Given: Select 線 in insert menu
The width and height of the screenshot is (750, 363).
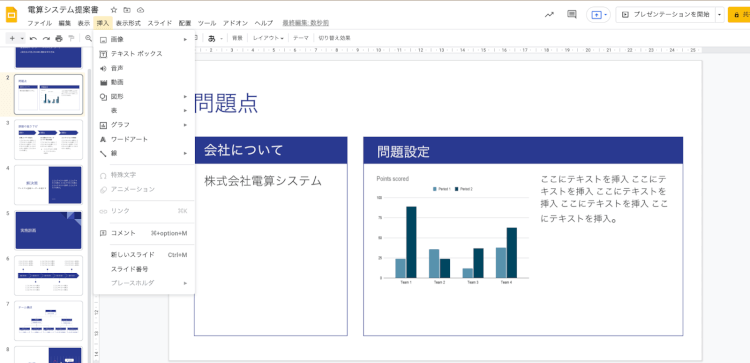Looking at the screenshot, I should point(144,154).
